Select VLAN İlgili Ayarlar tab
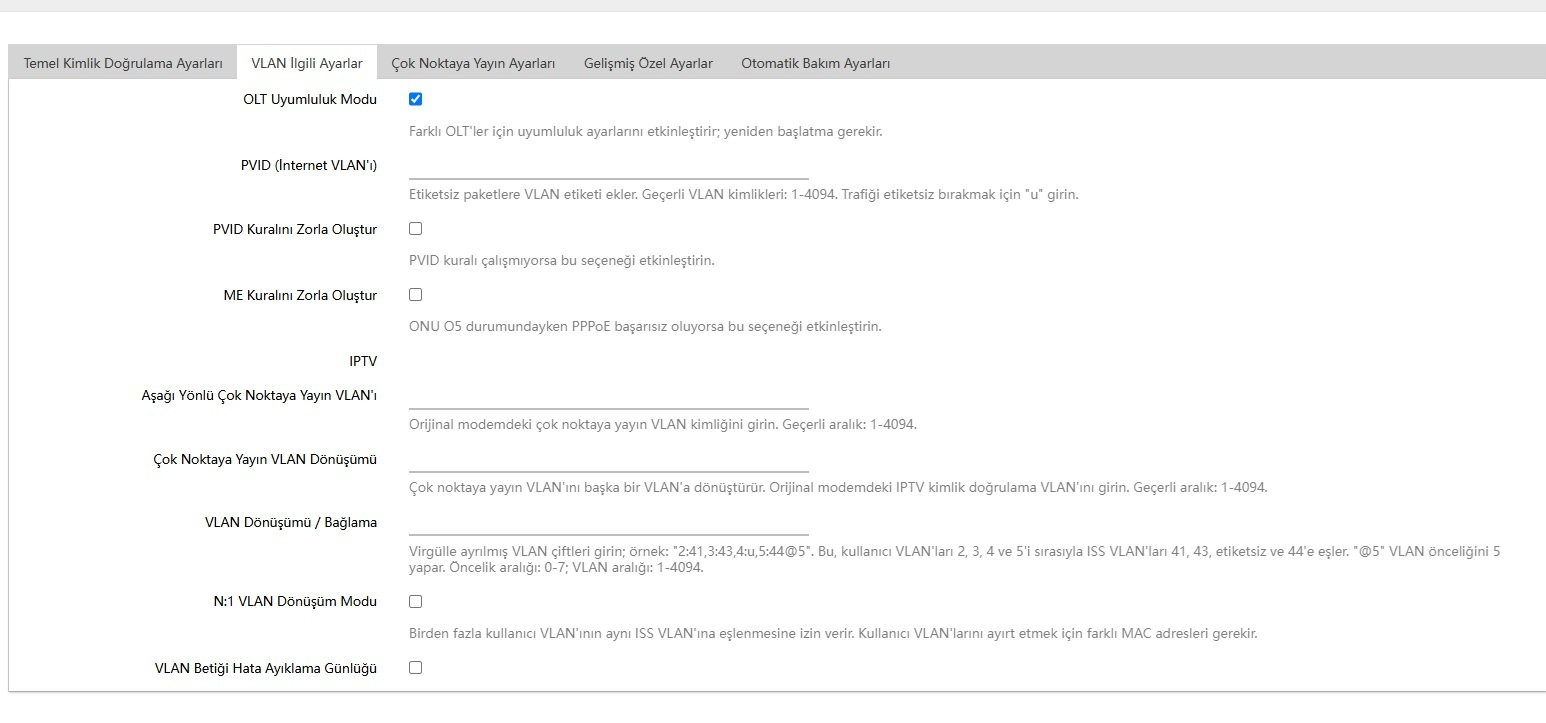 [x=307, y=63]
